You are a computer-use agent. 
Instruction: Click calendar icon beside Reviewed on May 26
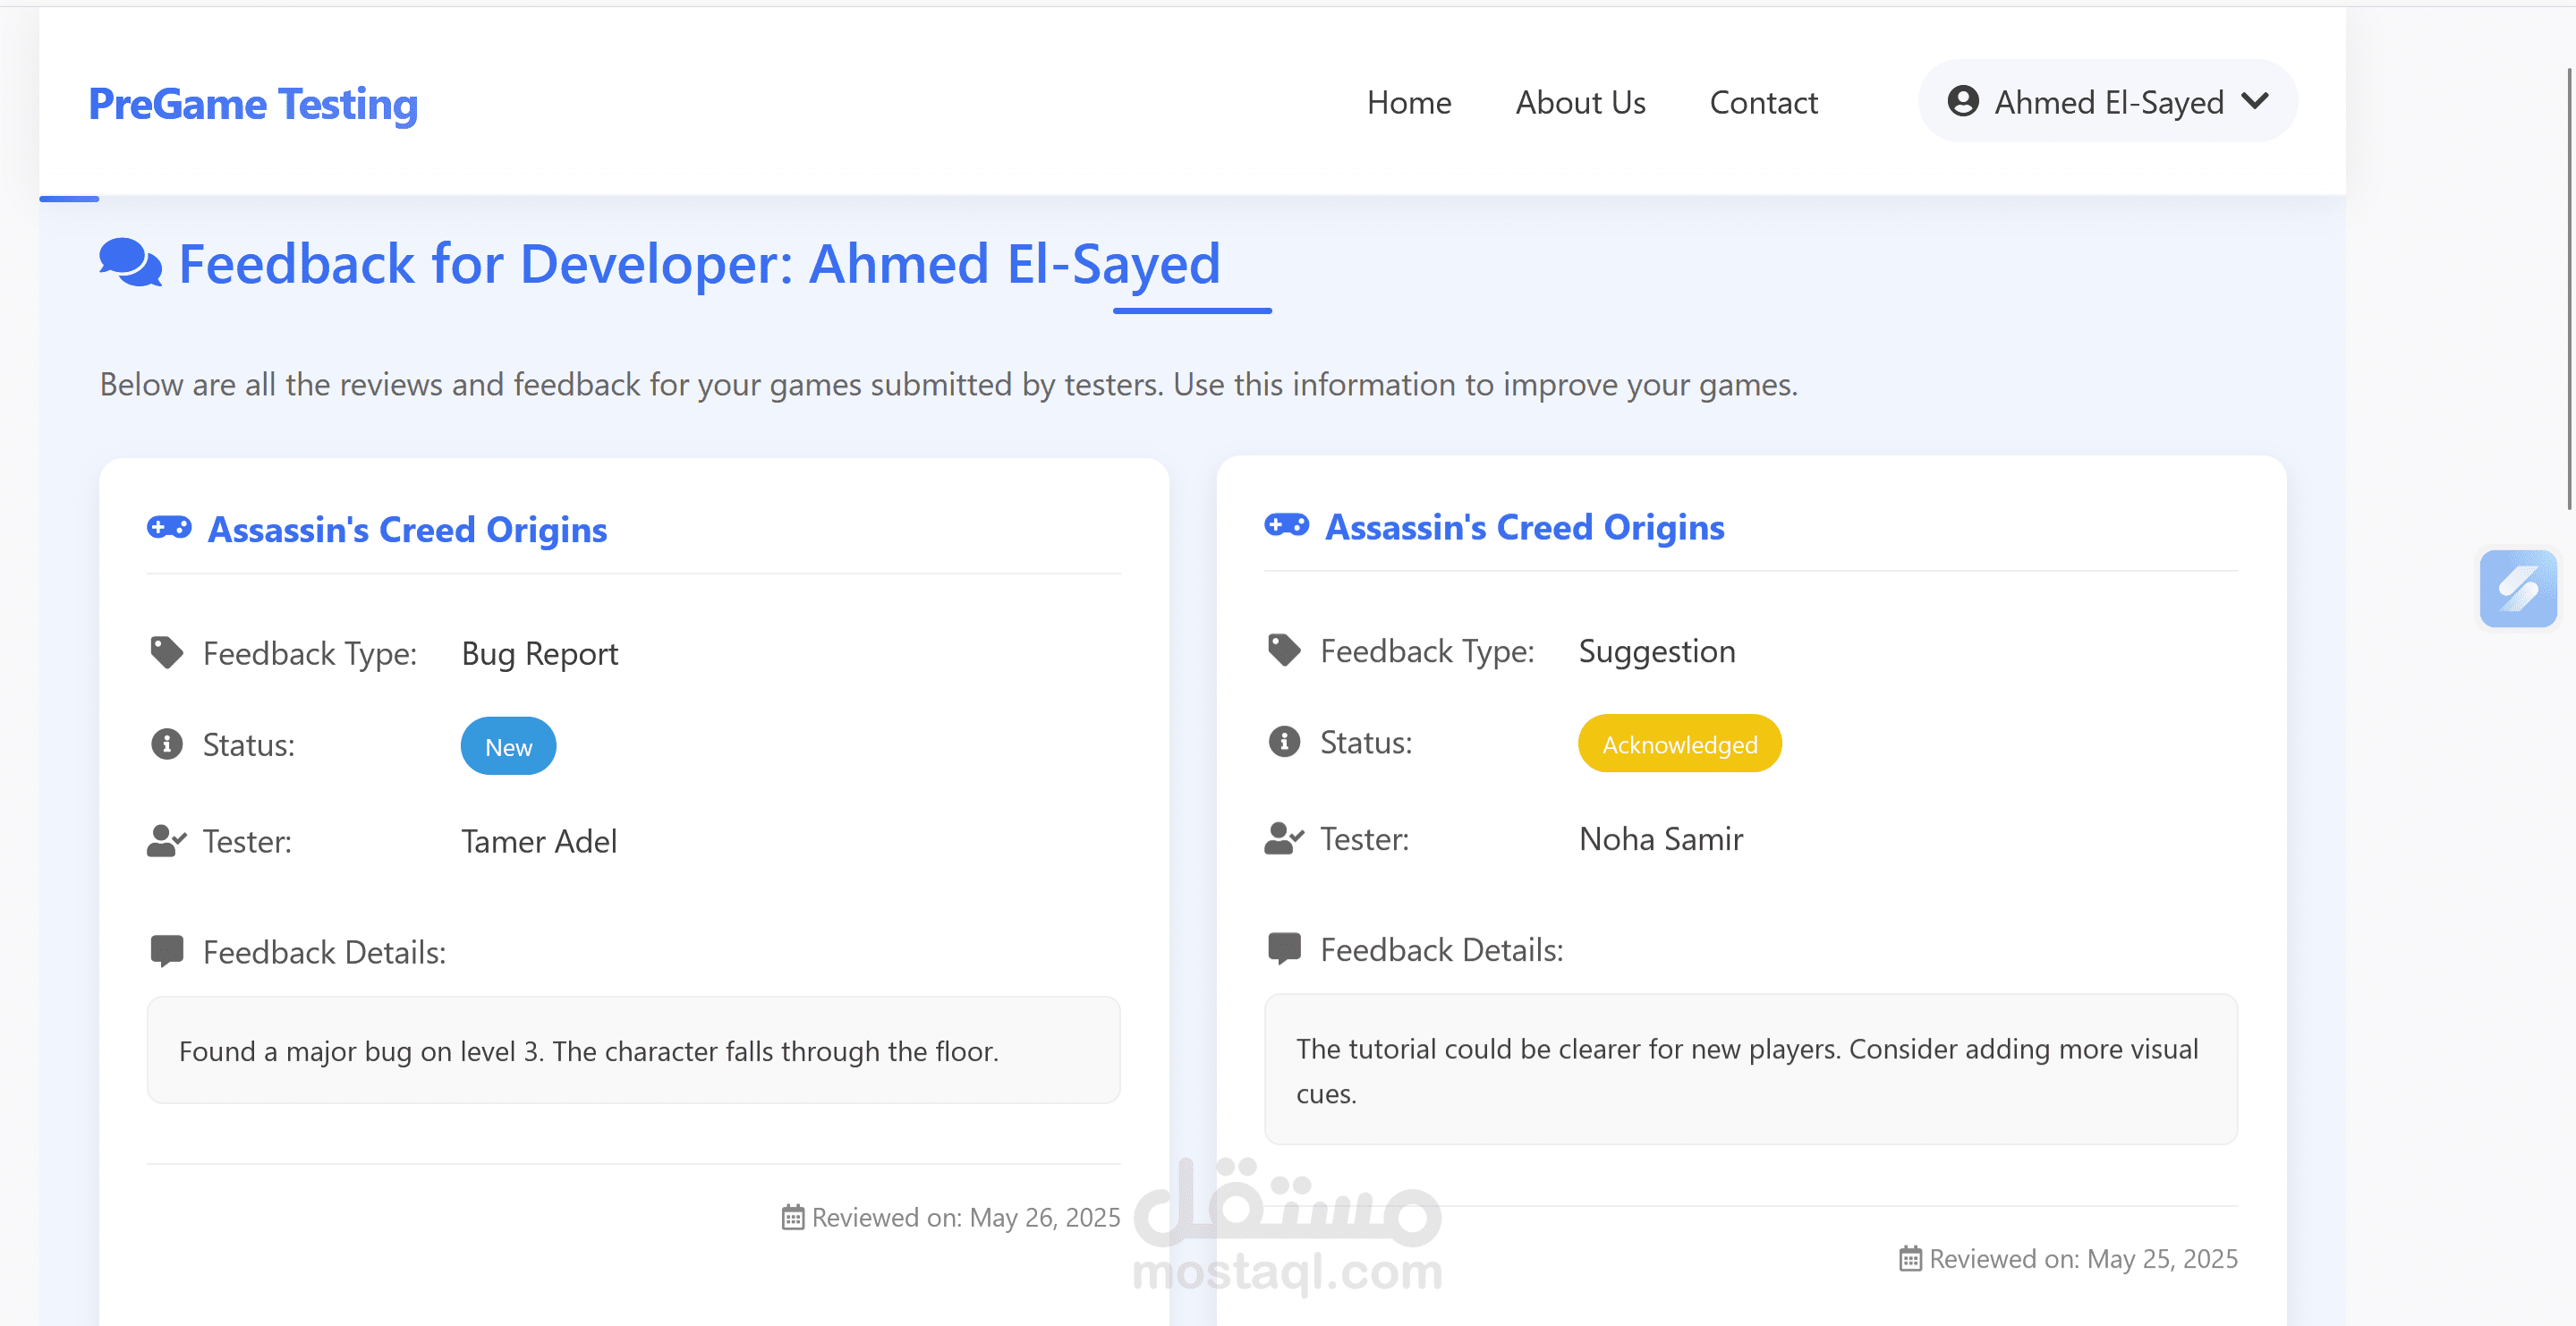coord(792,1217)
